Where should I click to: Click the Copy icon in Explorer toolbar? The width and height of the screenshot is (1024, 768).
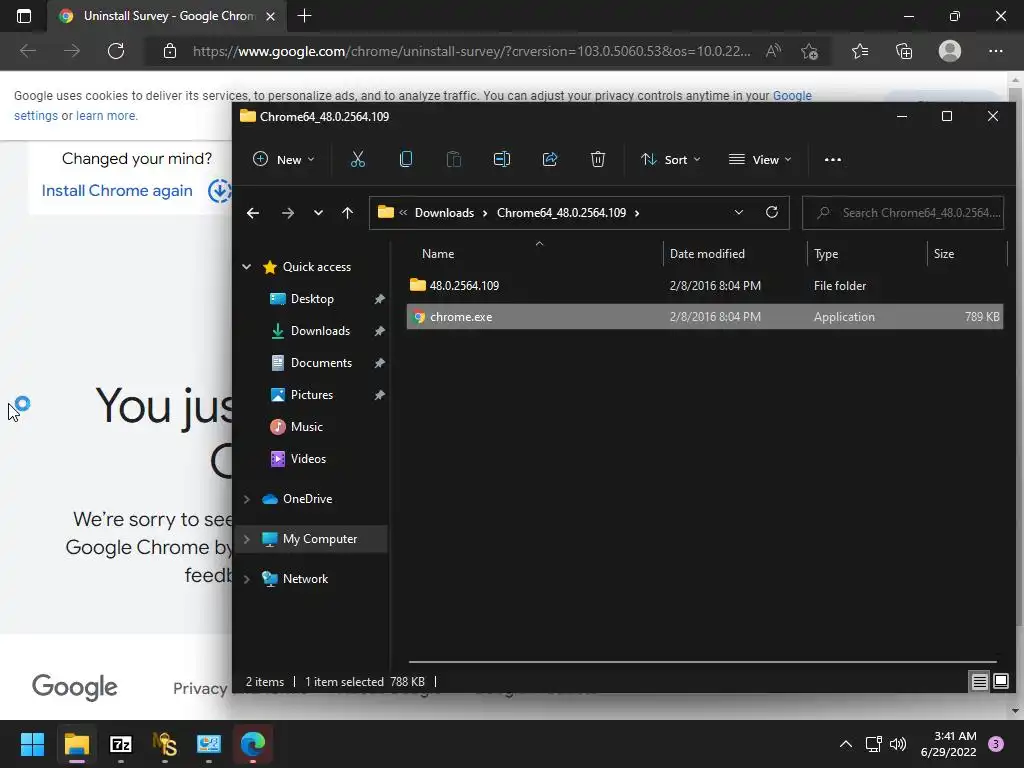click(406, 159)
